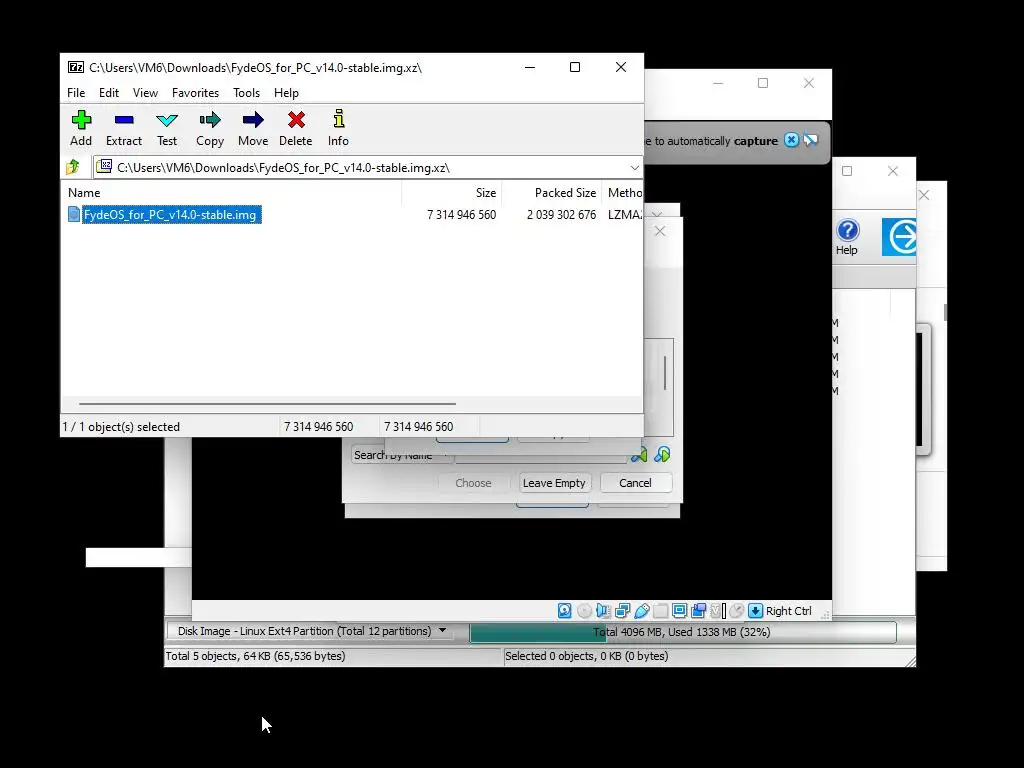Go up one folder level icon

click(72, 167)
